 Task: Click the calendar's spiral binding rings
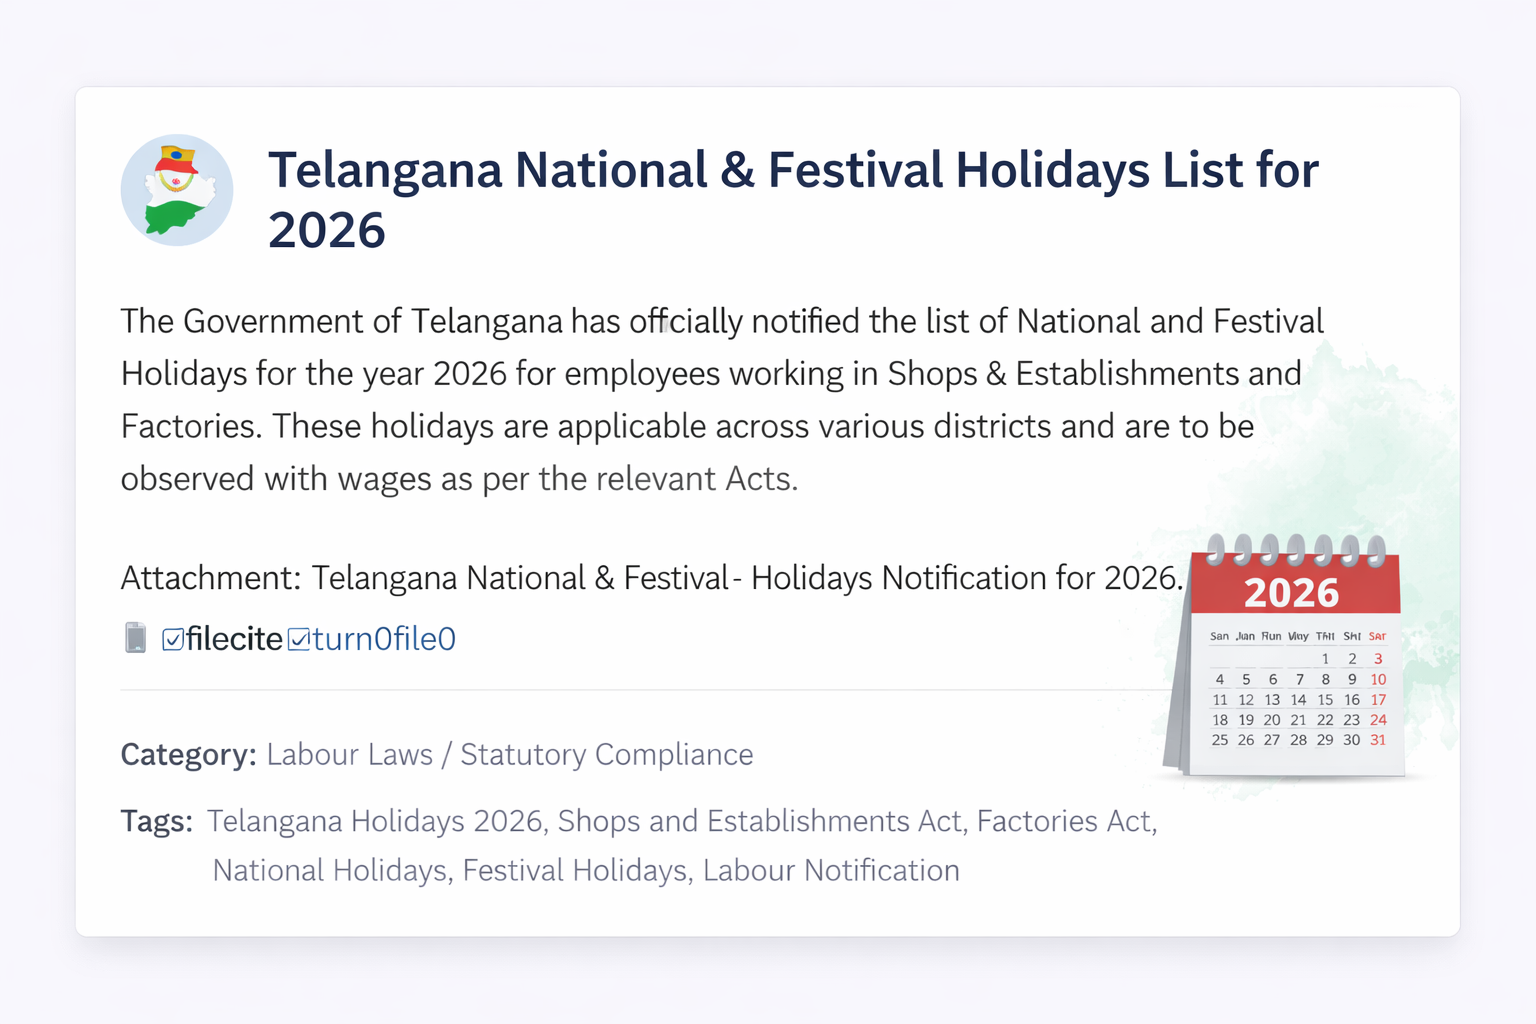click(x=1296, y=549)
